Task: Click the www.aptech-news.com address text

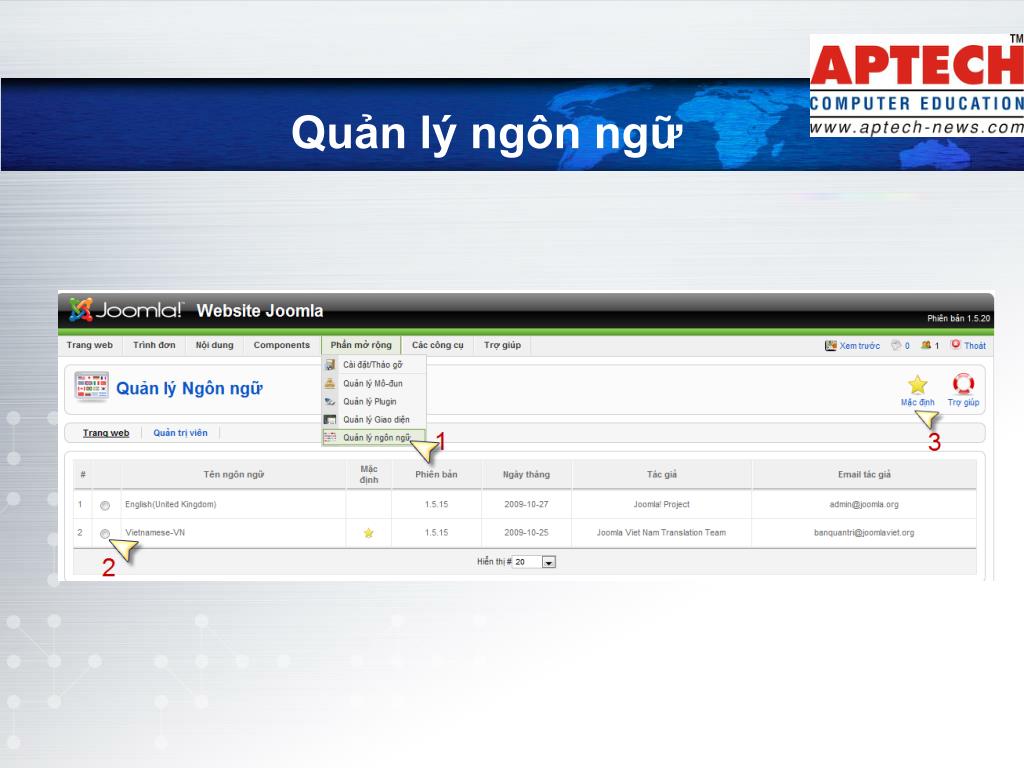Action: [917, 127]
